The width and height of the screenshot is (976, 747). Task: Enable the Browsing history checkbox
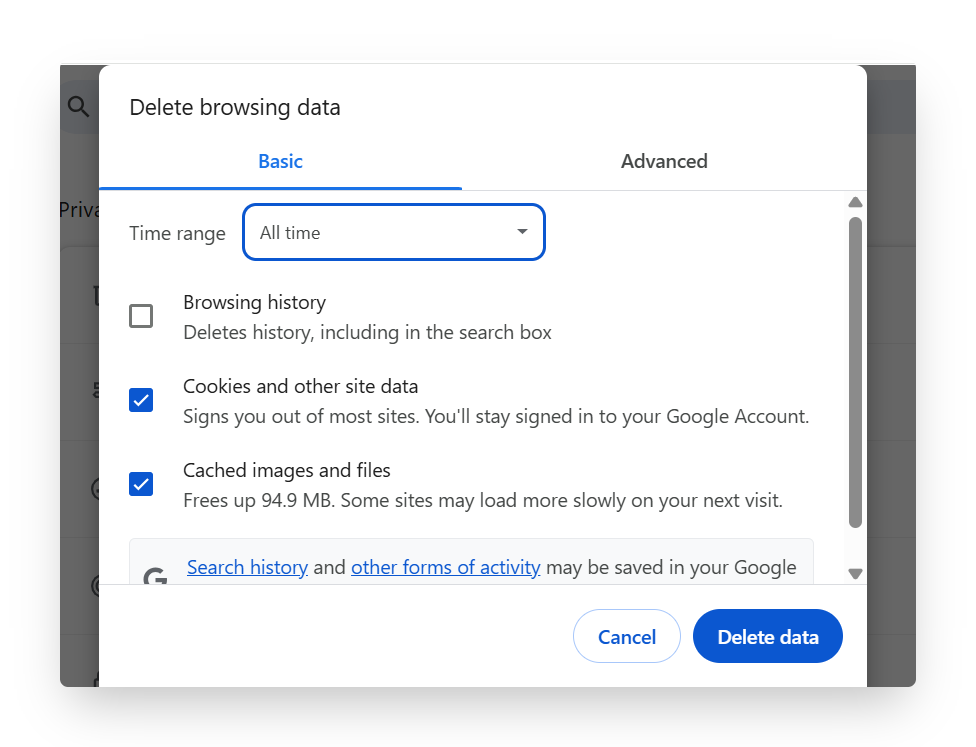pos(141,317)
